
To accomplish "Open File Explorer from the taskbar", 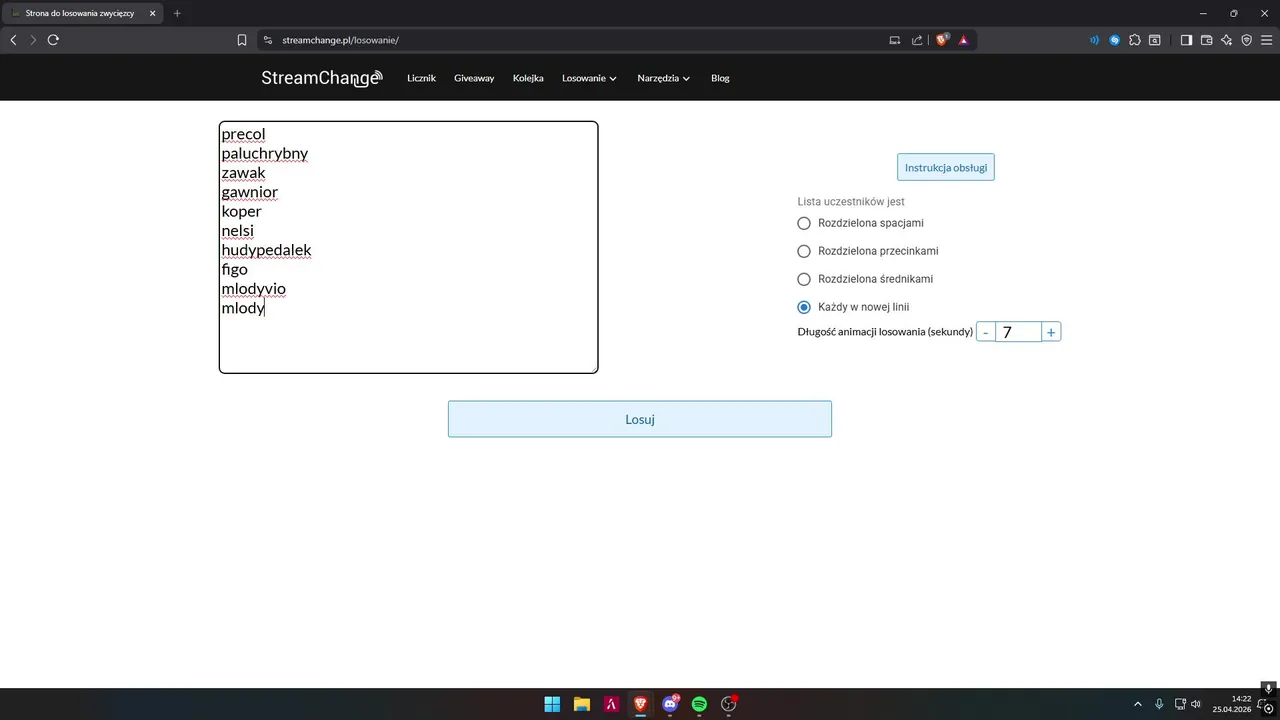I will (581, 704).
